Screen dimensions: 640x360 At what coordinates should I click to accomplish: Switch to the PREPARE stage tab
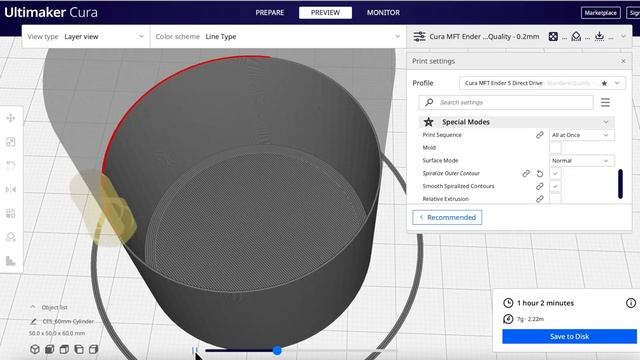click(270, 13)
